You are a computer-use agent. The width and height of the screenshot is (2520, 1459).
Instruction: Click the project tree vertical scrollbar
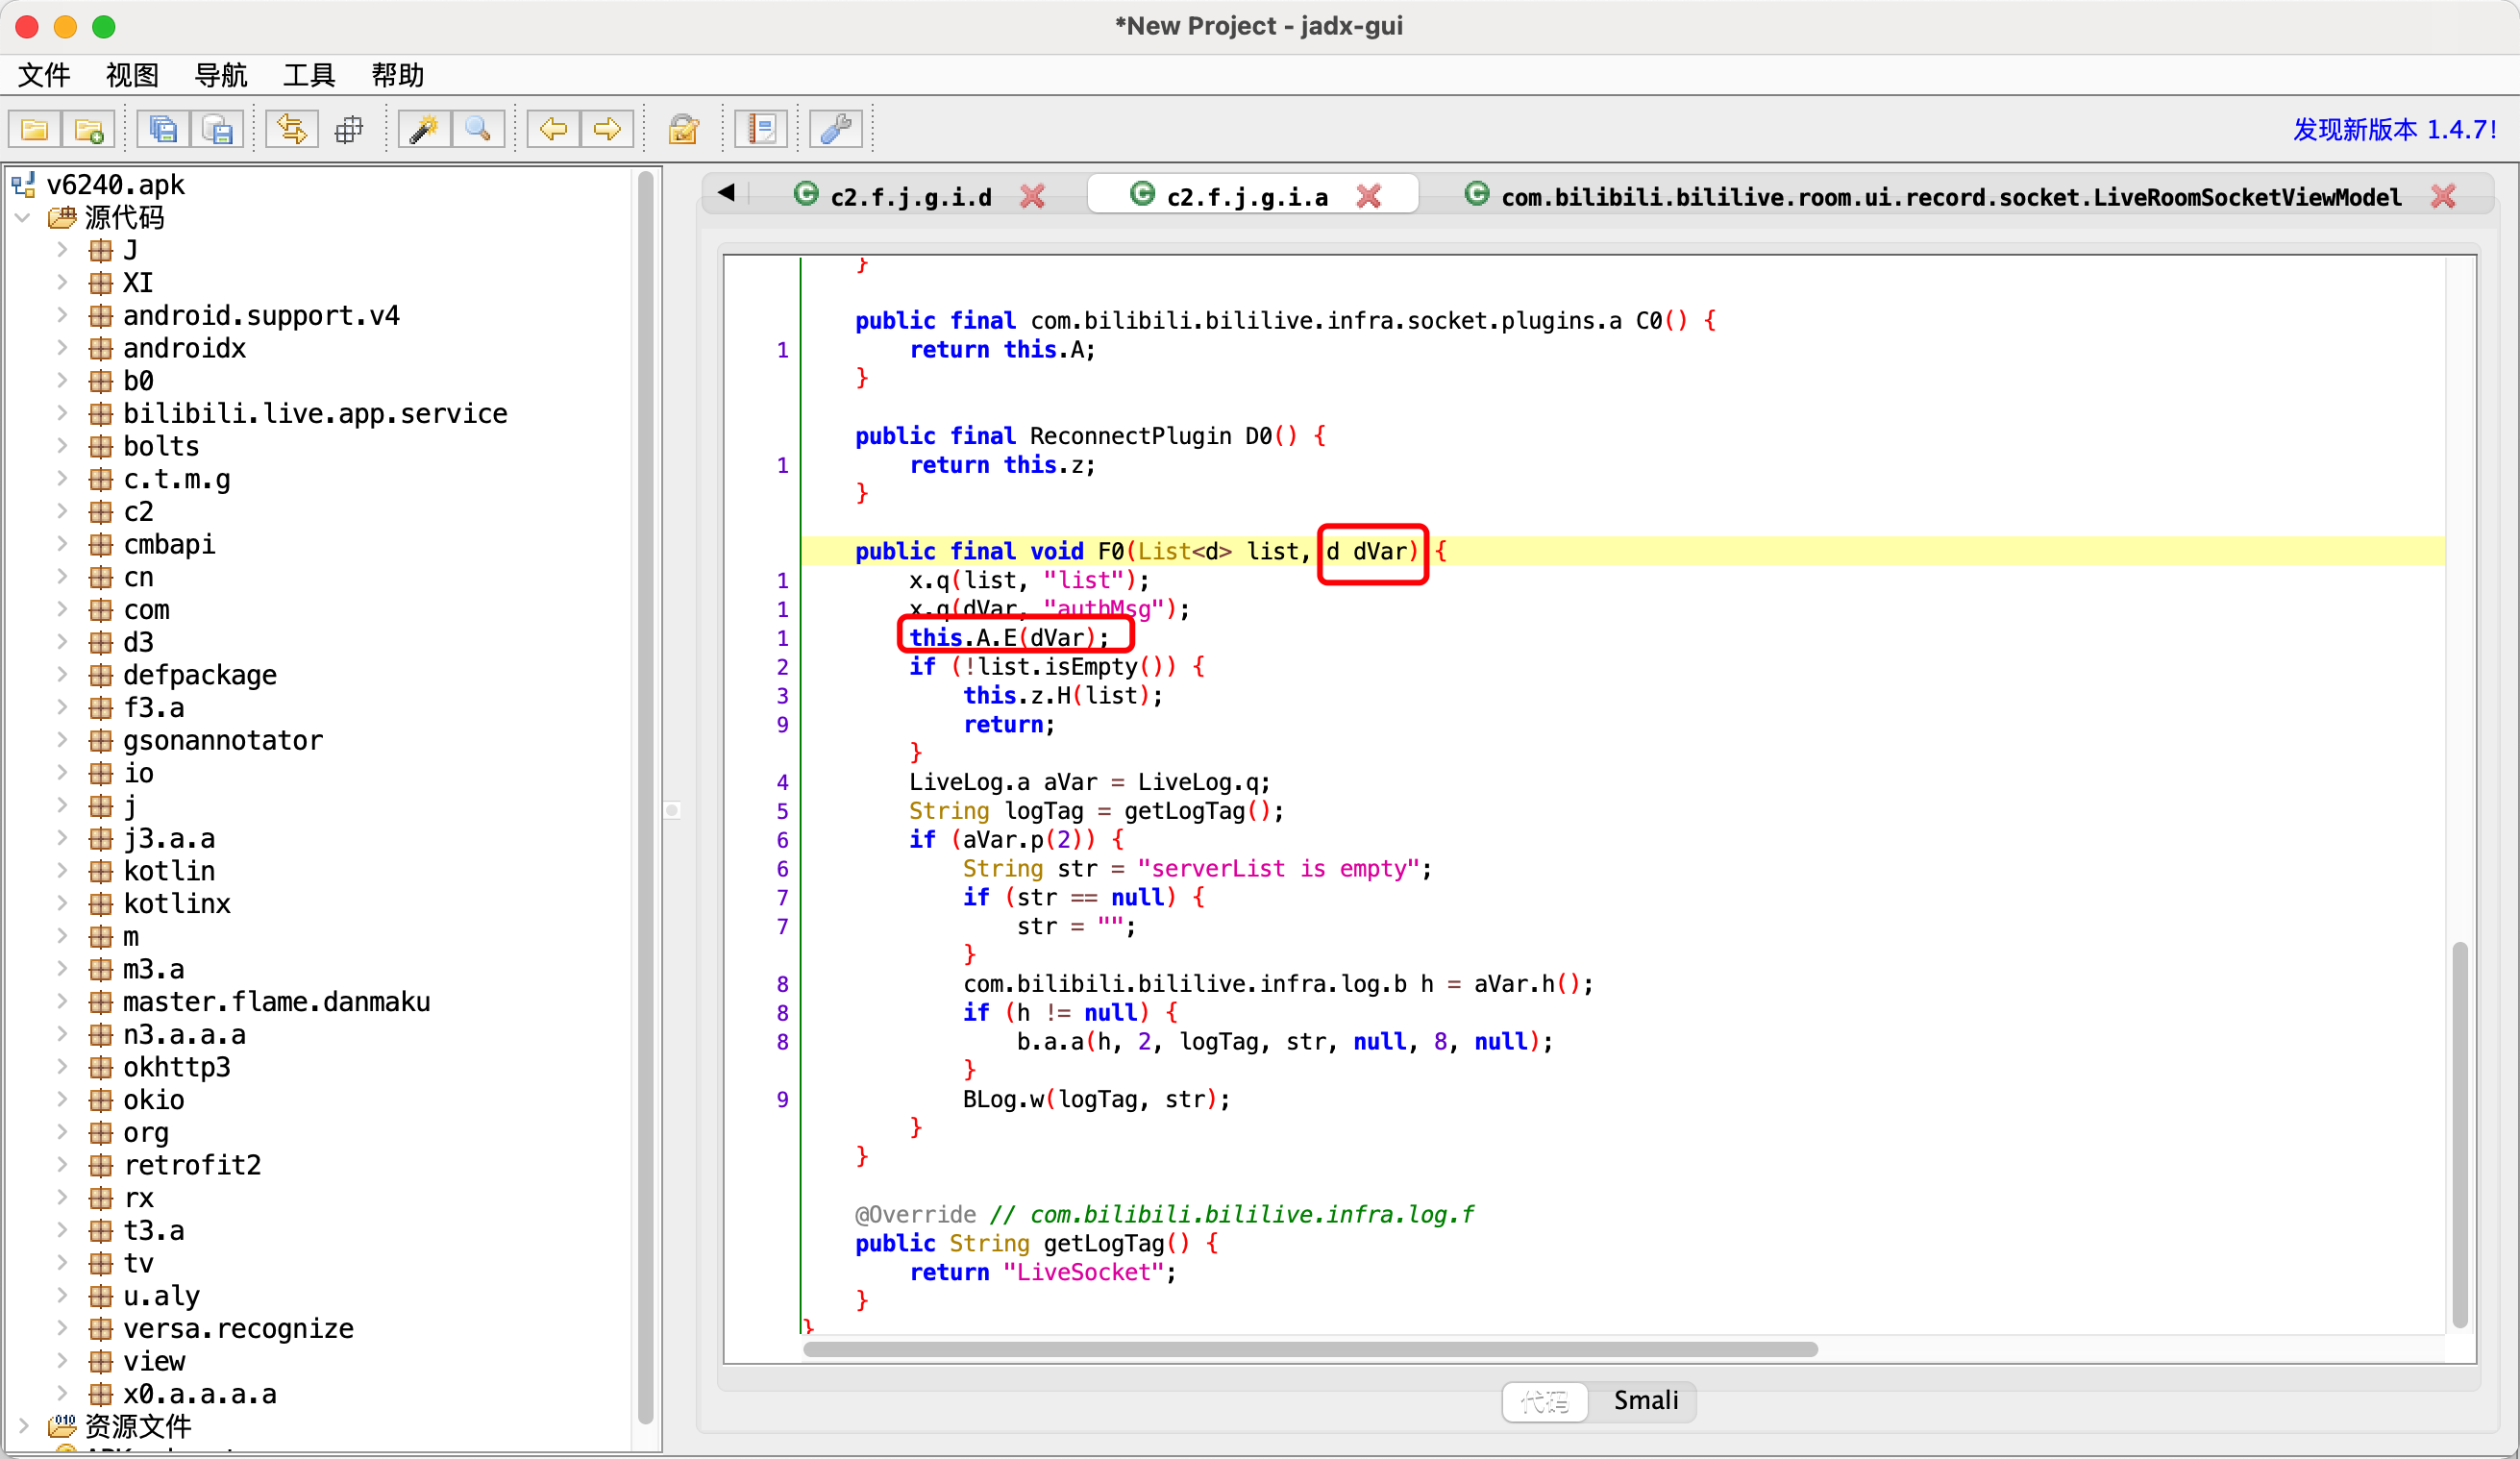tap(645, 797)
